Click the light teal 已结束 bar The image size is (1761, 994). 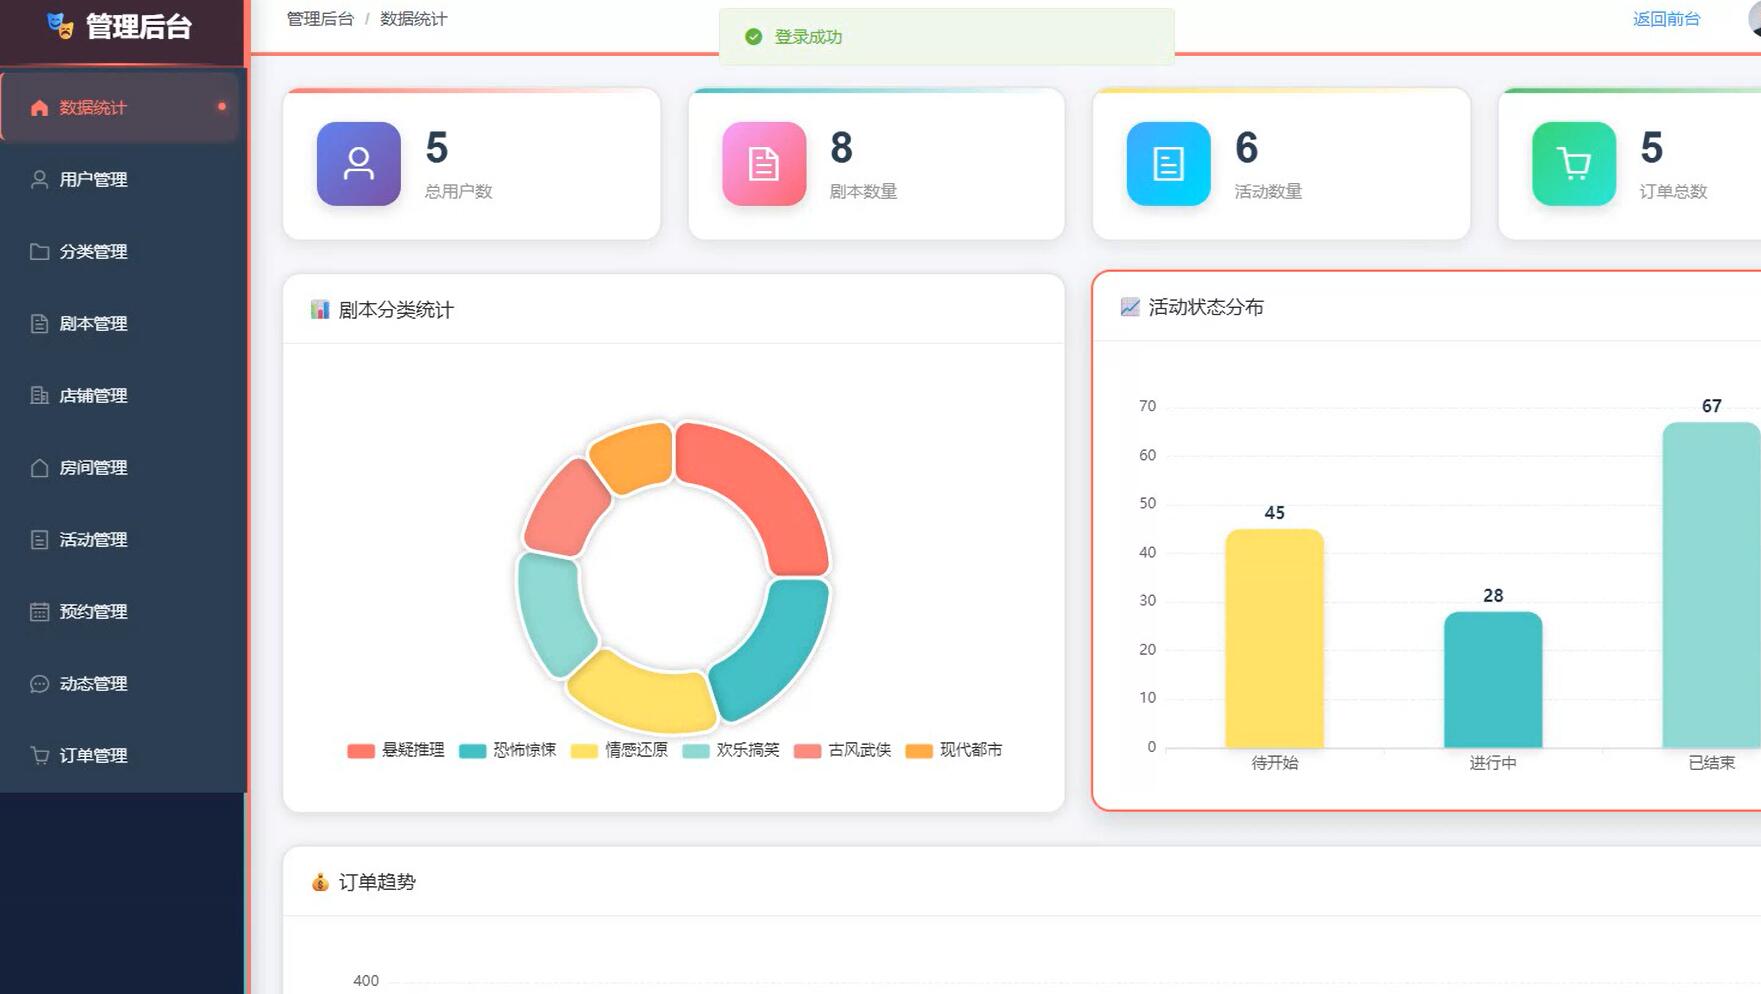click(x=1711, y=585)
